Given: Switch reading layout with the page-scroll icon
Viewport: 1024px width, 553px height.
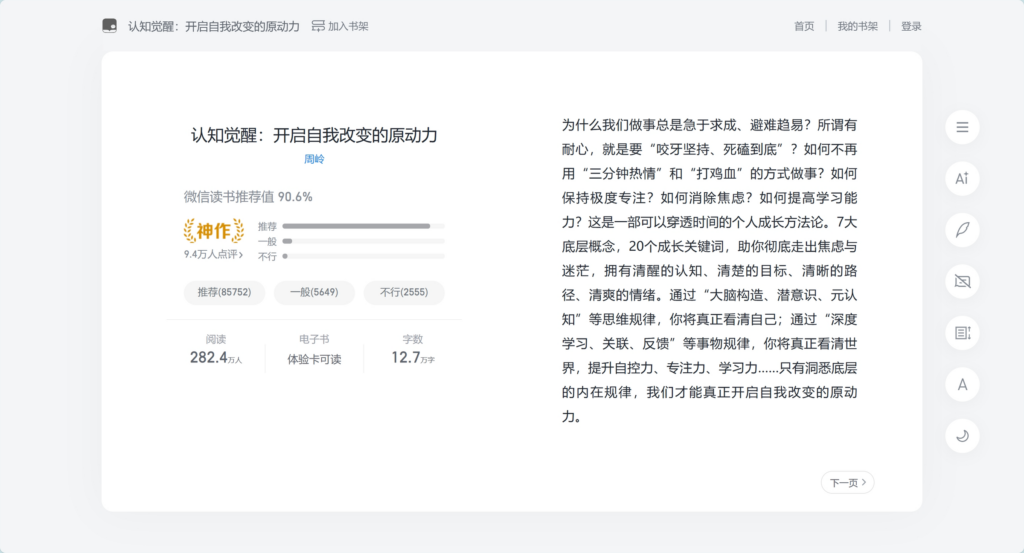Looking at the screenshot, I should point(962,333).
